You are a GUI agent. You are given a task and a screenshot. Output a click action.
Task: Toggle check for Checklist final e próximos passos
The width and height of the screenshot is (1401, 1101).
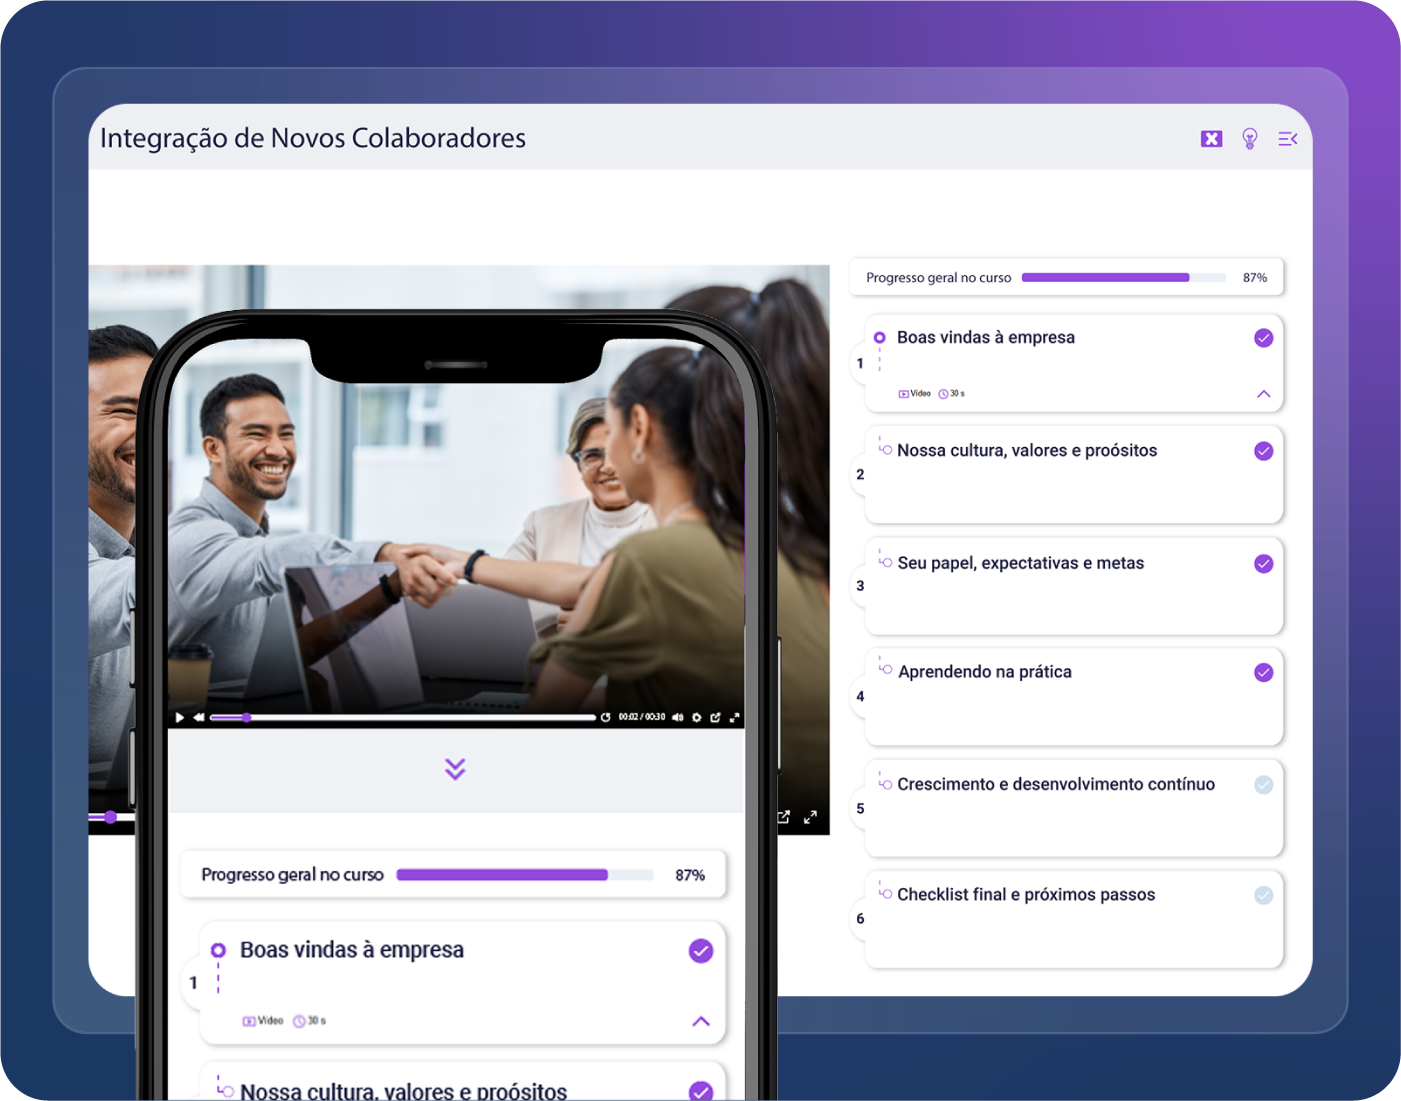(x=1264, y=895)
